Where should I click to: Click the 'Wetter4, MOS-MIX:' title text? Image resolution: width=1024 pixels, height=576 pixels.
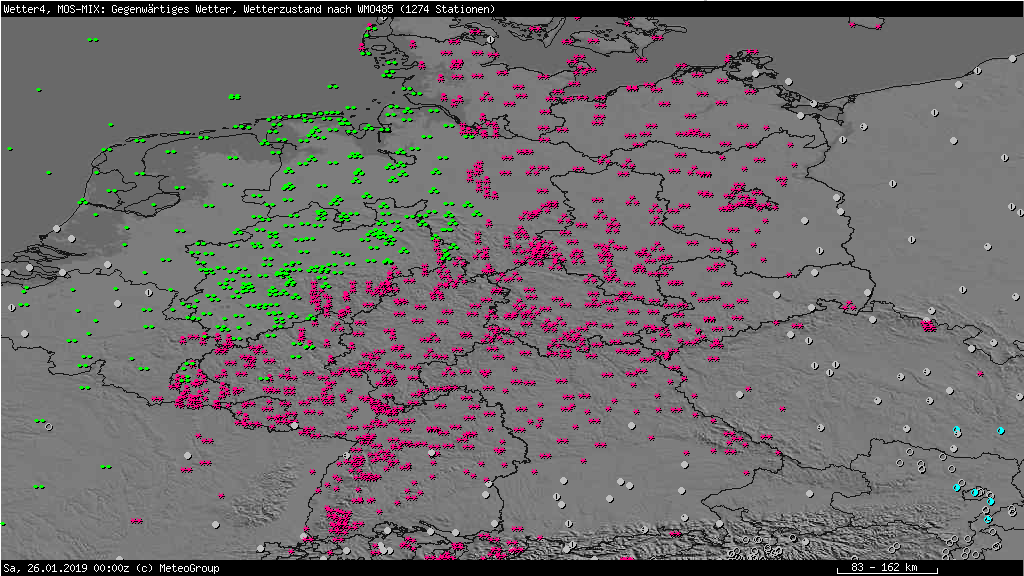point(54,9)
